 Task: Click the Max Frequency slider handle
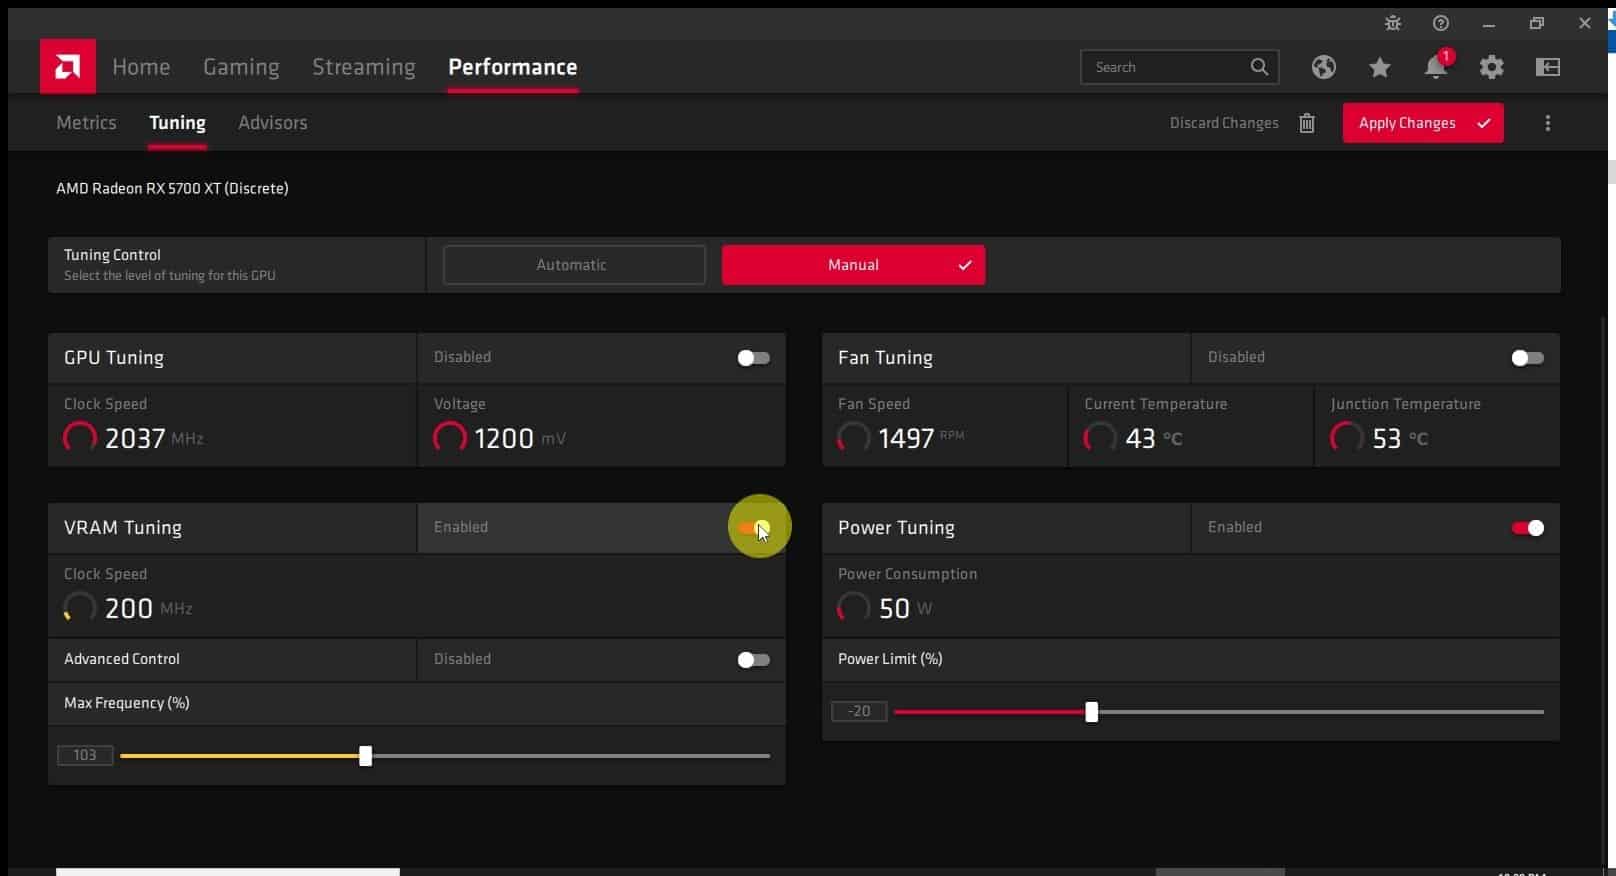pyautogui.click(x=366, y=756)
